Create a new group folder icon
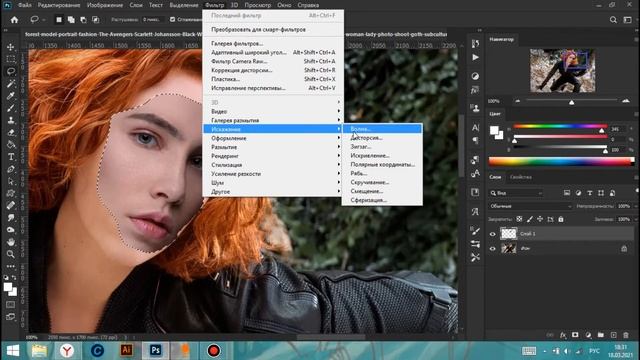 pyautogui.click(x=601, y=335)
